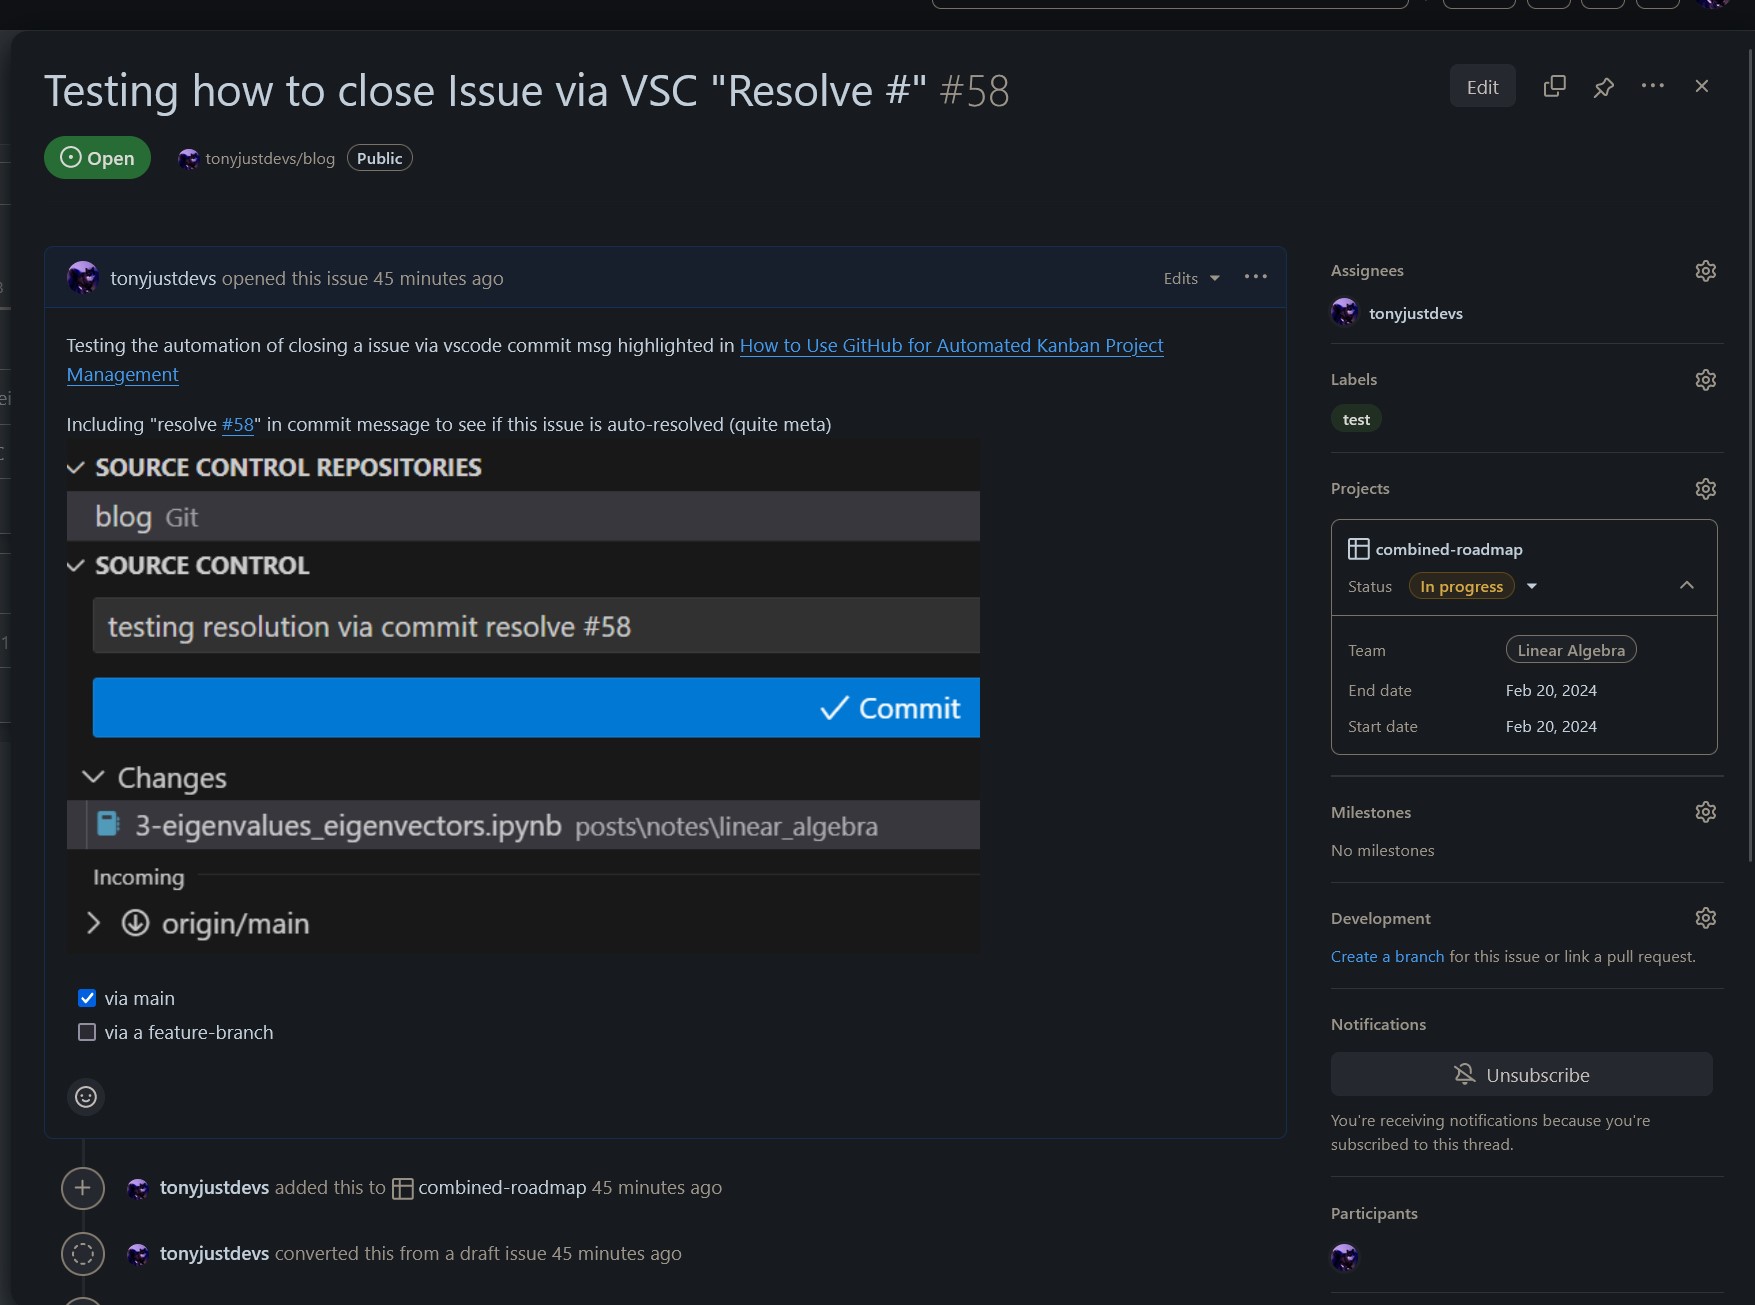The width and height of the screenshot is (1755, 1305).
Task: Pin this issue with the pin icon
Action: tap(1603, 87)
